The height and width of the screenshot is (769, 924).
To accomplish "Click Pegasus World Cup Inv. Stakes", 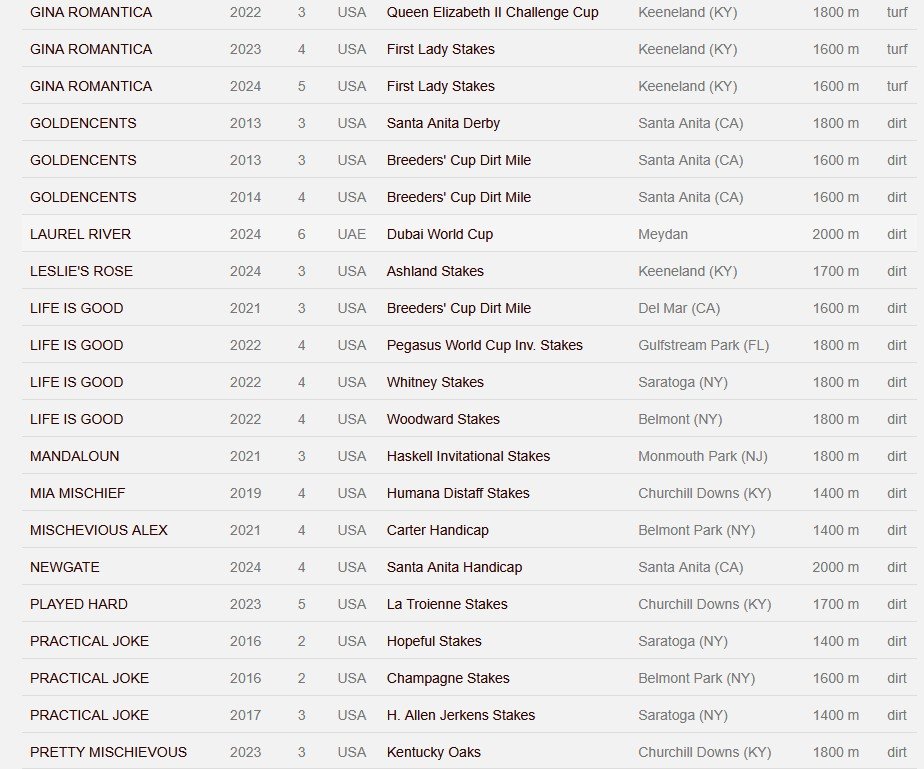I will click(484, 345).
